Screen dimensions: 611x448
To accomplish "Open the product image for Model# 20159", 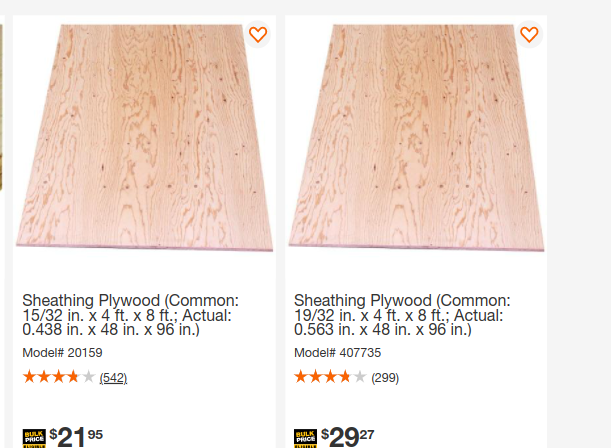I will click(x=145, y=138).
